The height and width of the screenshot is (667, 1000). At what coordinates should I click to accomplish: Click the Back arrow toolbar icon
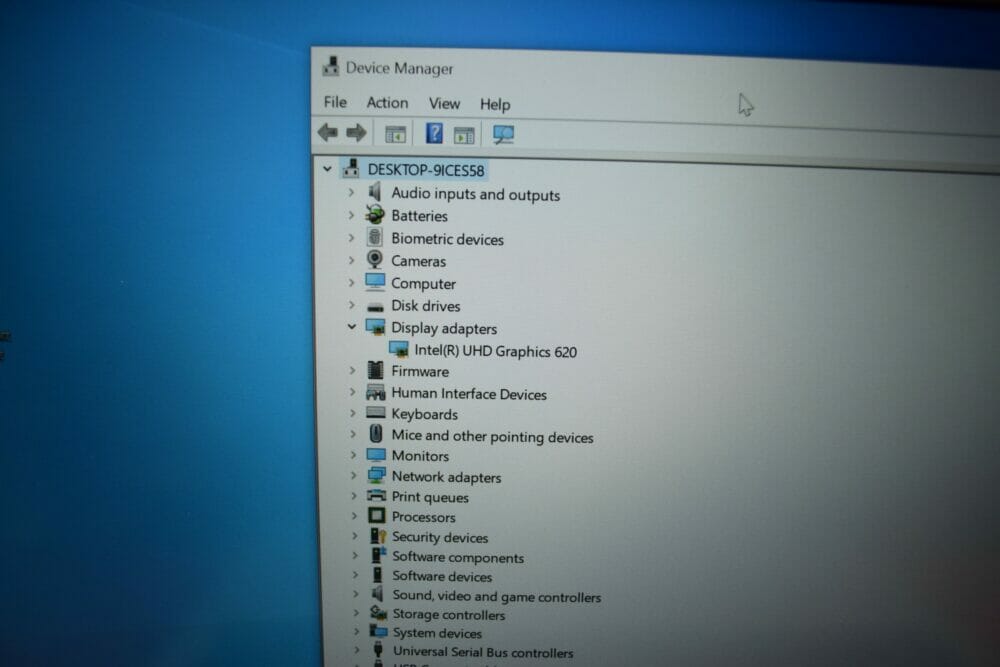(328, 133)
